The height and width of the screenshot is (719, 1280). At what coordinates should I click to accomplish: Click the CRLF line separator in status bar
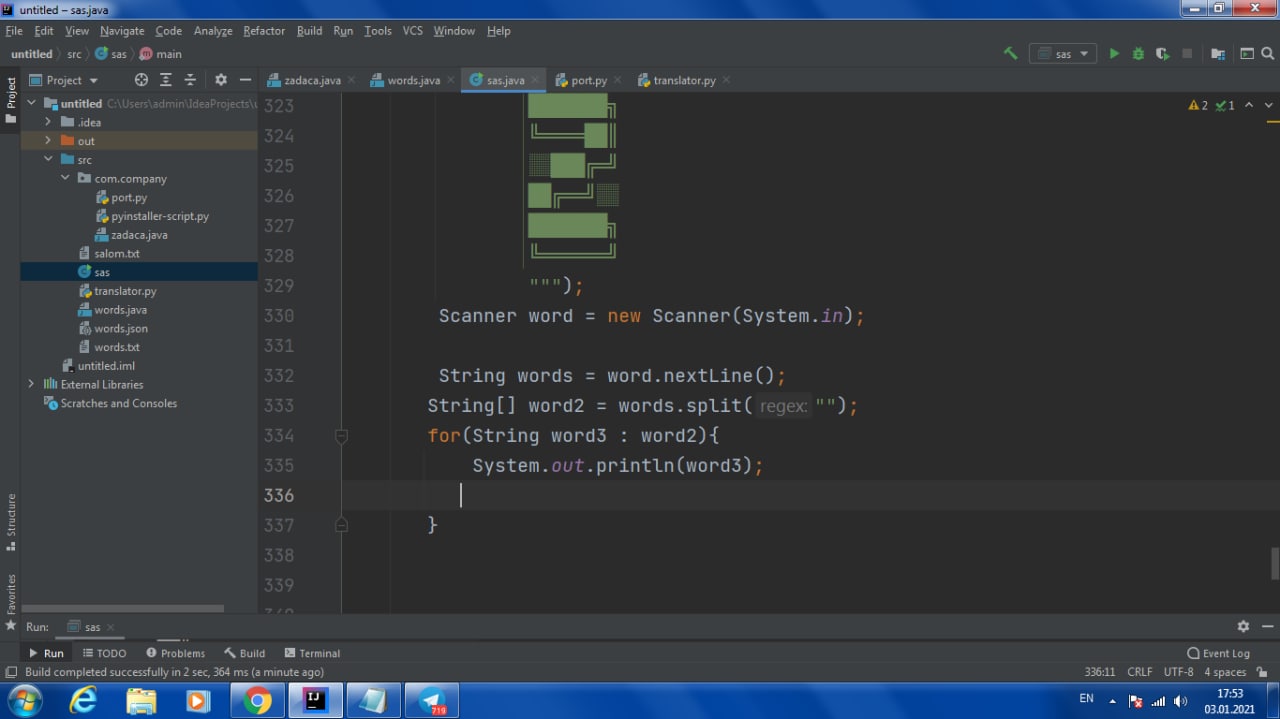pyautogui.click(x=1139, y=672)
